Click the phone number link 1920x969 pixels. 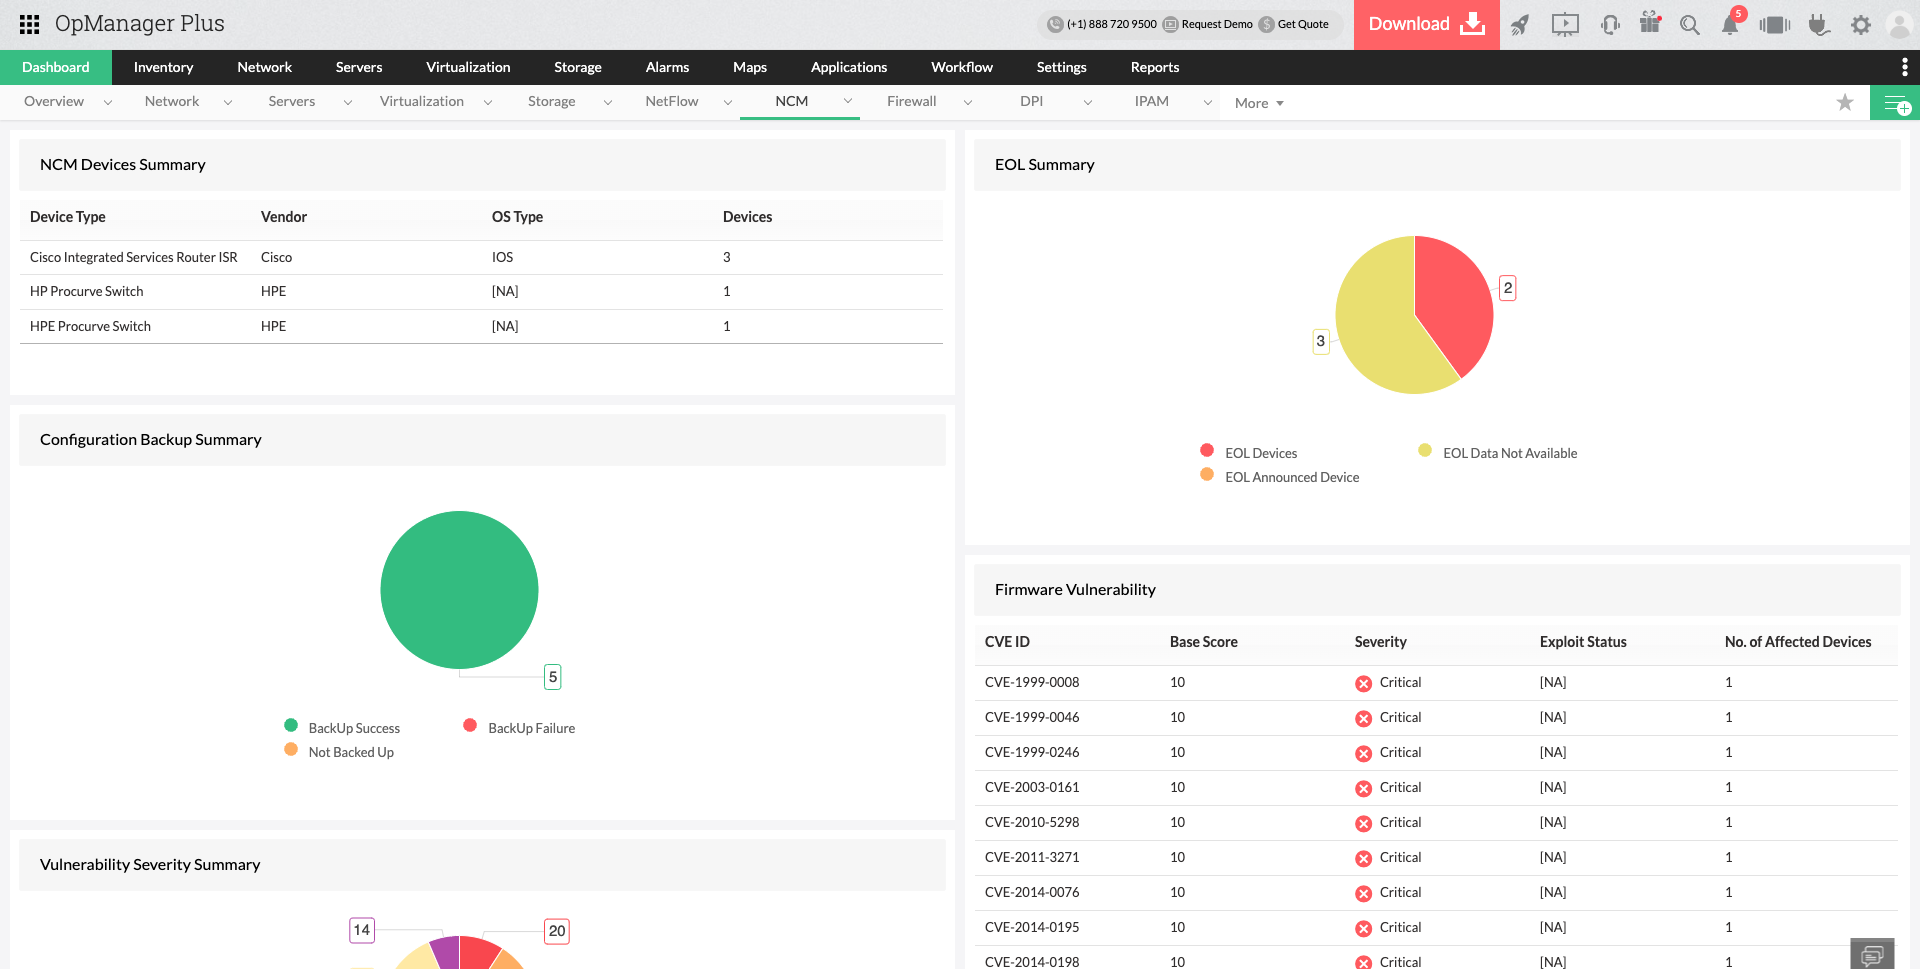pos(1102,24)
